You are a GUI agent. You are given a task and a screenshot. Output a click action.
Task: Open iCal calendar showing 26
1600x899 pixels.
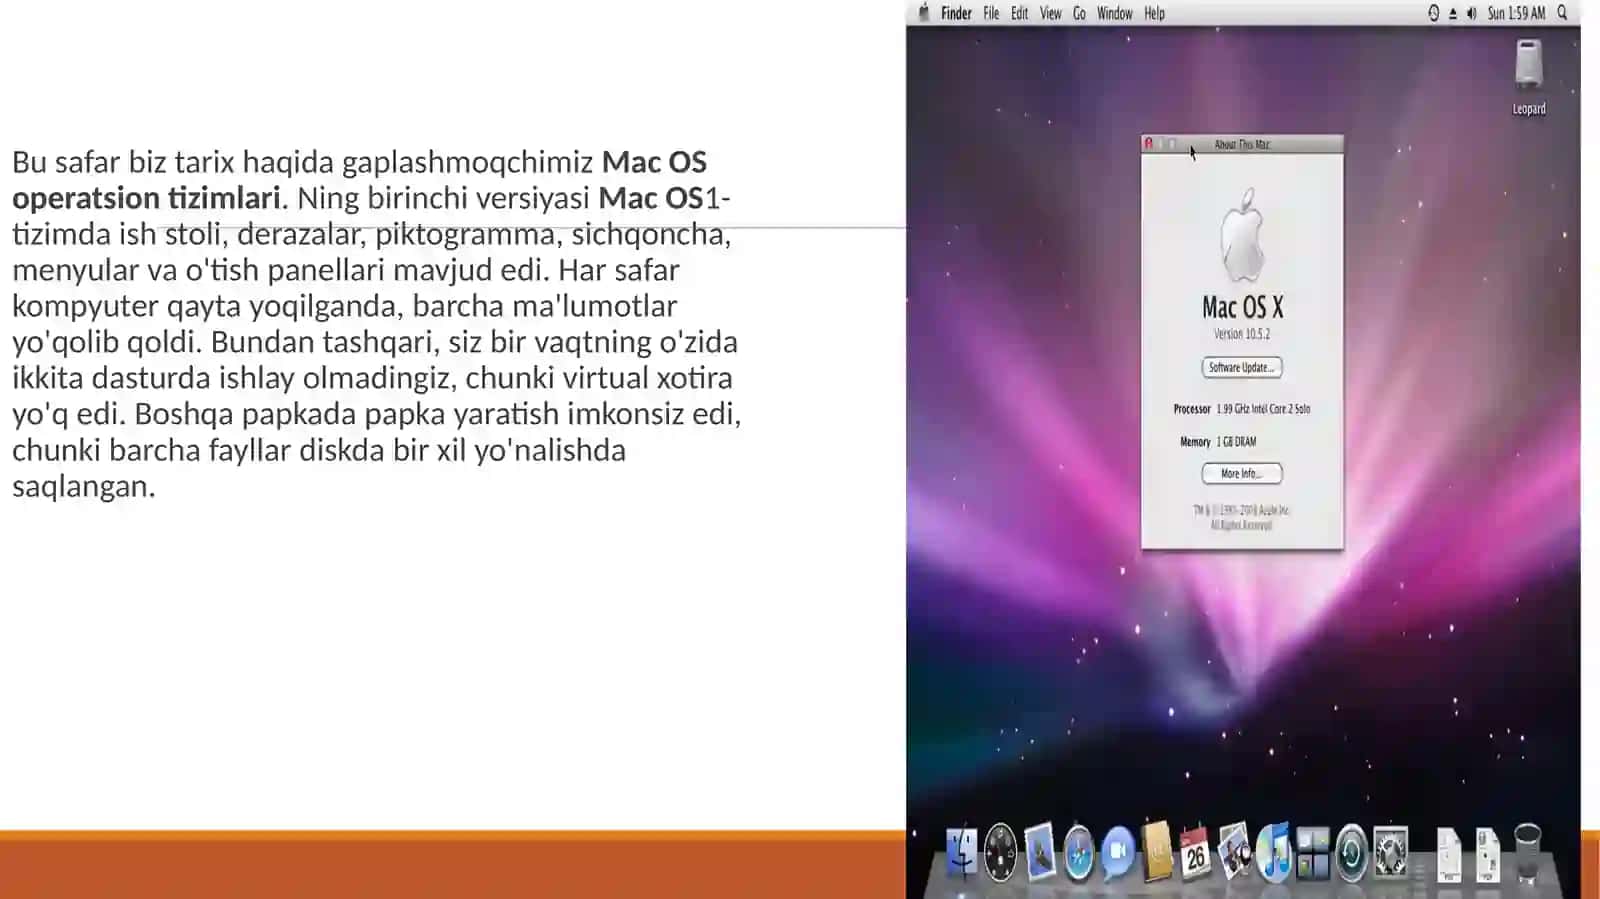(1195, 853)
